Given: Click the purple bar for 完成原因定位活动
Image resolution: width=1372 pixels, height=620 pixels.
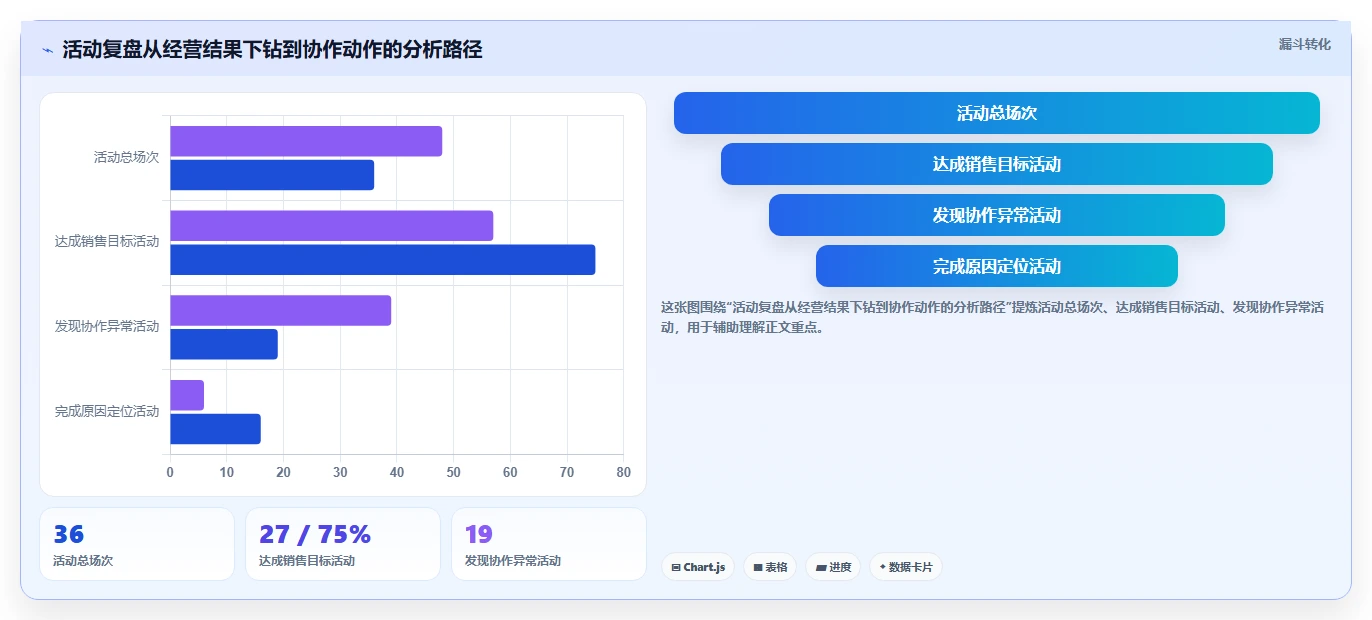Looking at the screenshot, I should click(187, 395).
